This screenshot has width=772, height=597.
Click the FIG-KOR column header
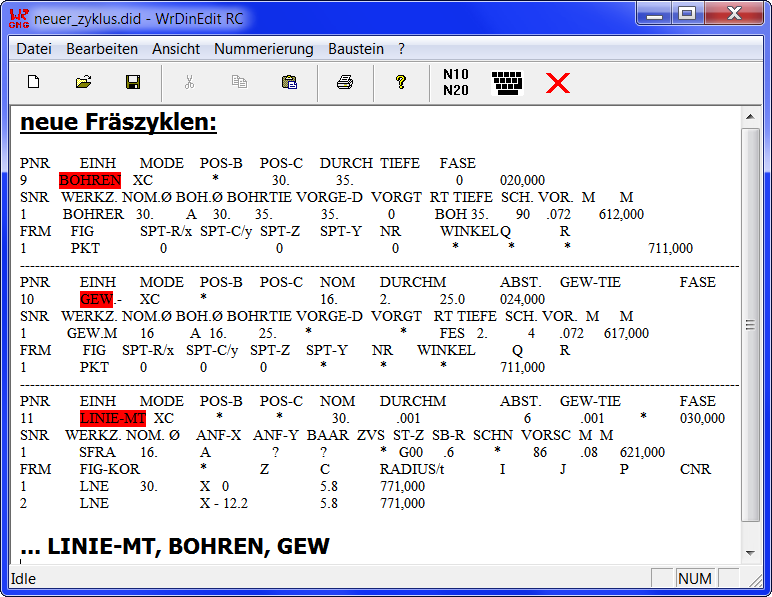[x=110, y=470]
